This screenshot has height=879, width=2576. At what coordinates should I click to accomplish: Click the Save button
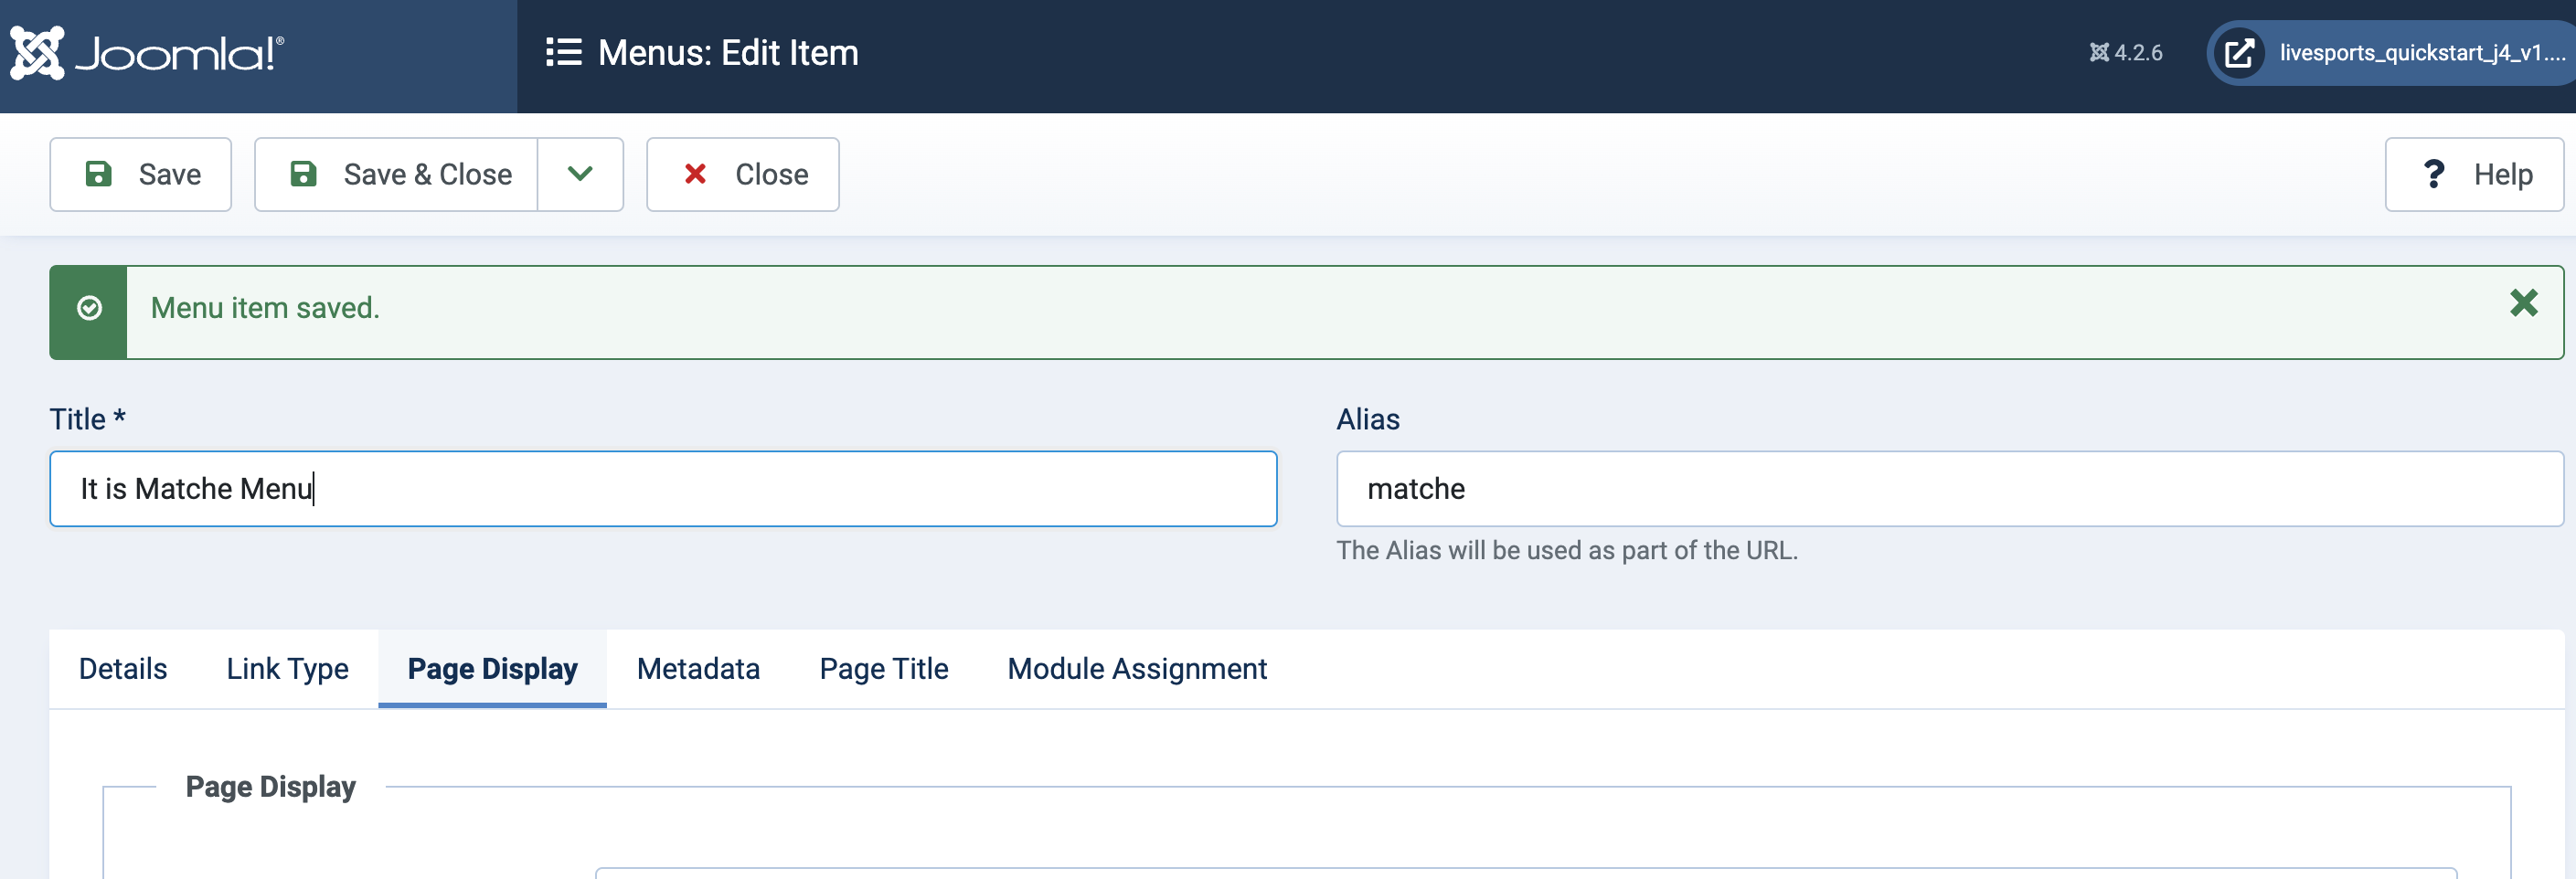[141, 175]
